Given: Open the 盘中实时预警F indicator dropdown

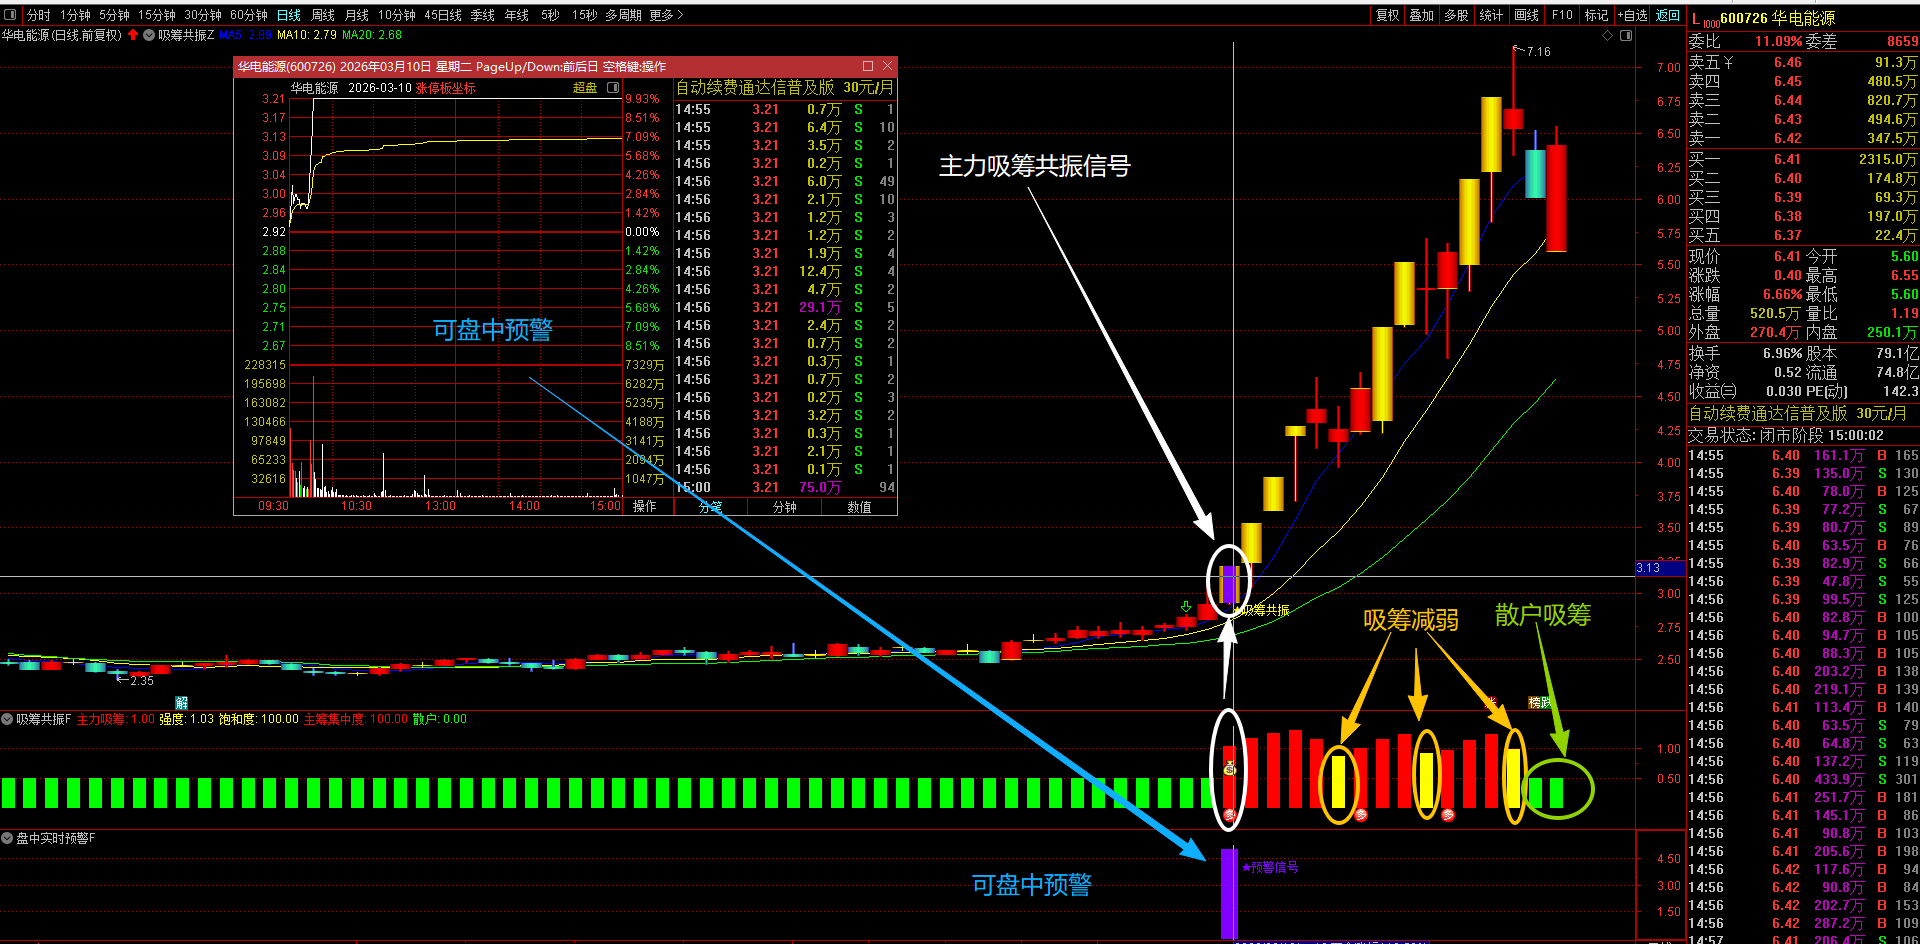Looking at the screenshot, I should [x=7, y=838].
